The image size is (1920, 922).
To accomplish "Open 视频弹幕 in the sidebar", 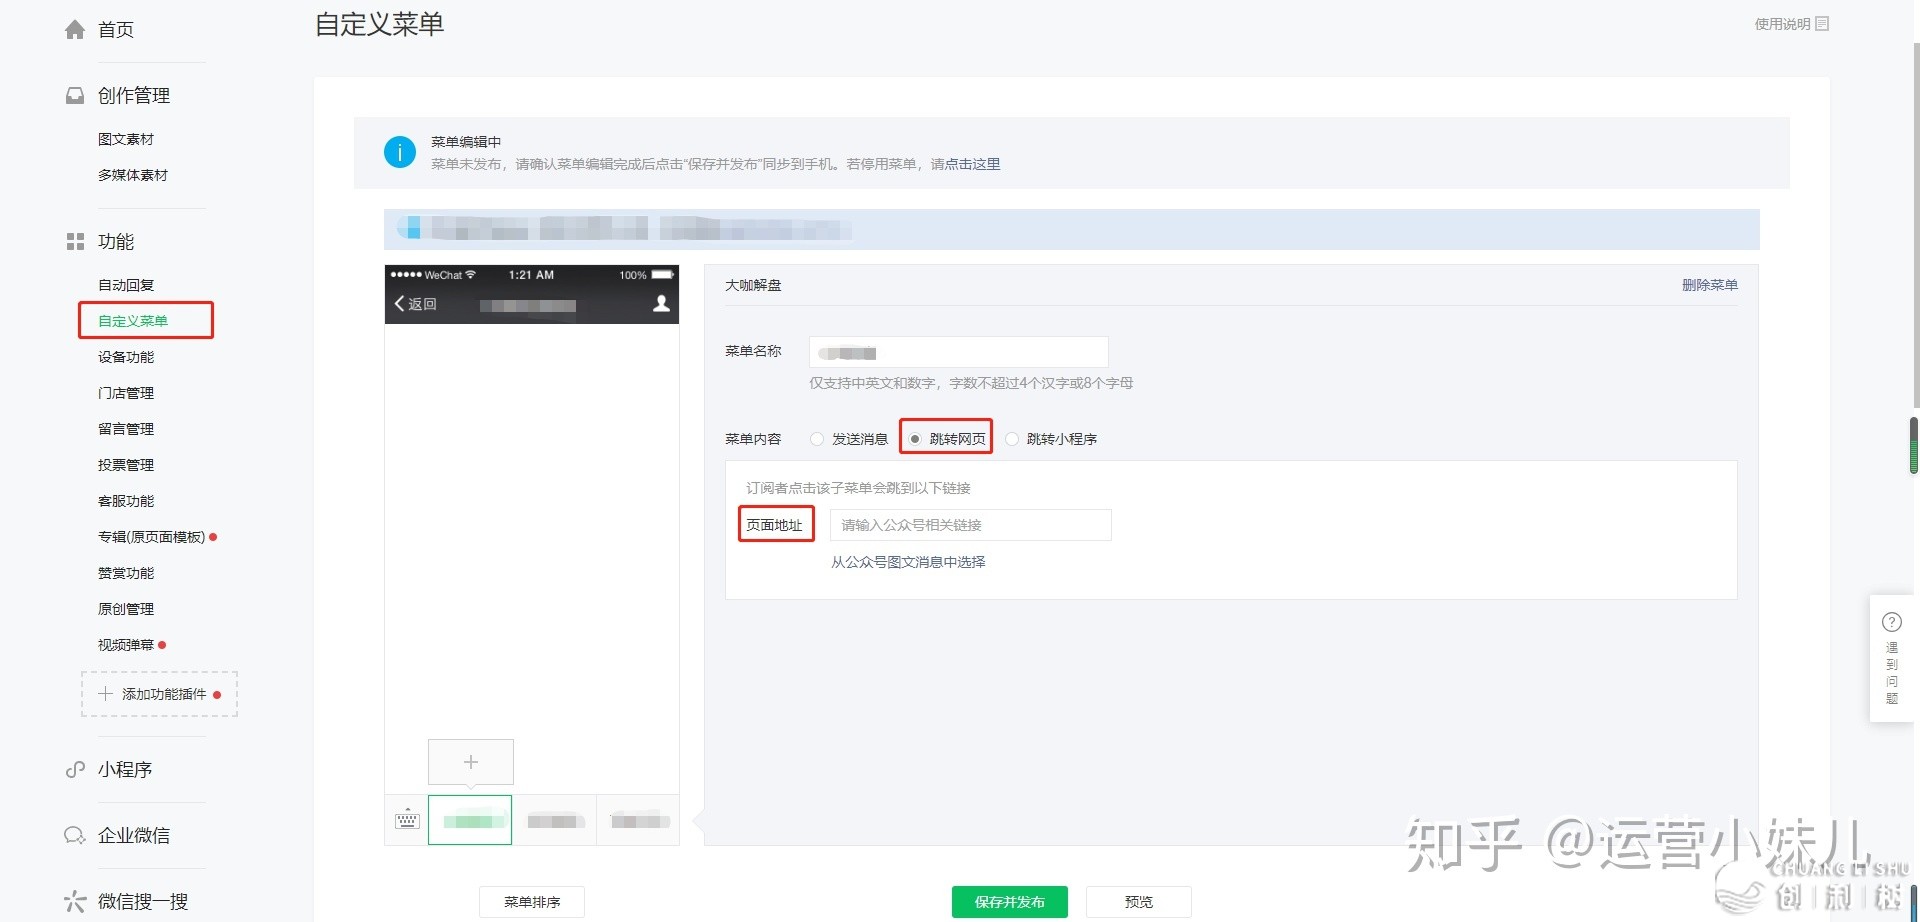I will pyautogui.click(x=126, y=645).
